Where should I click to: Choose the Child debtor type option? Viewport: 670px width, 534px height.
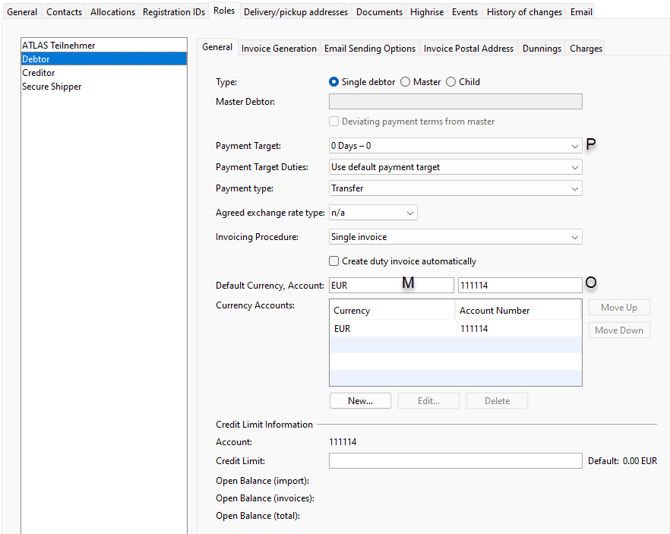[451, 82]
